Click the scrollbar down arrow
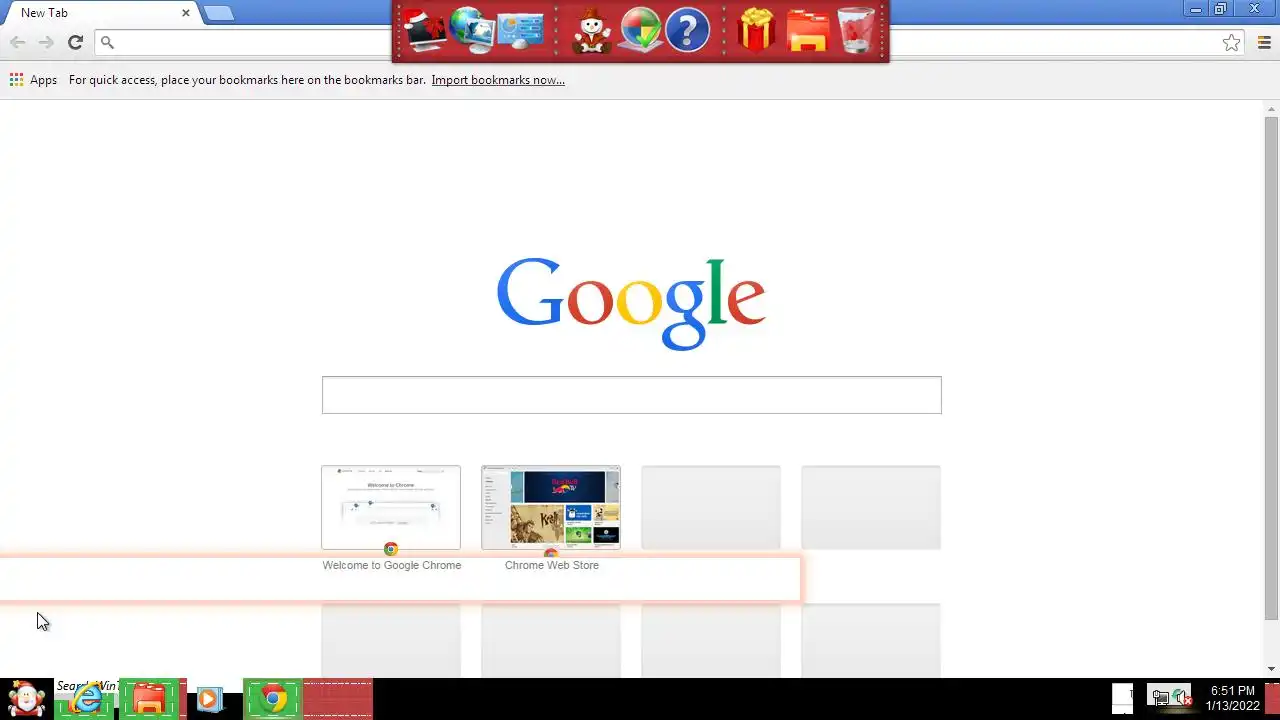 1271,670
